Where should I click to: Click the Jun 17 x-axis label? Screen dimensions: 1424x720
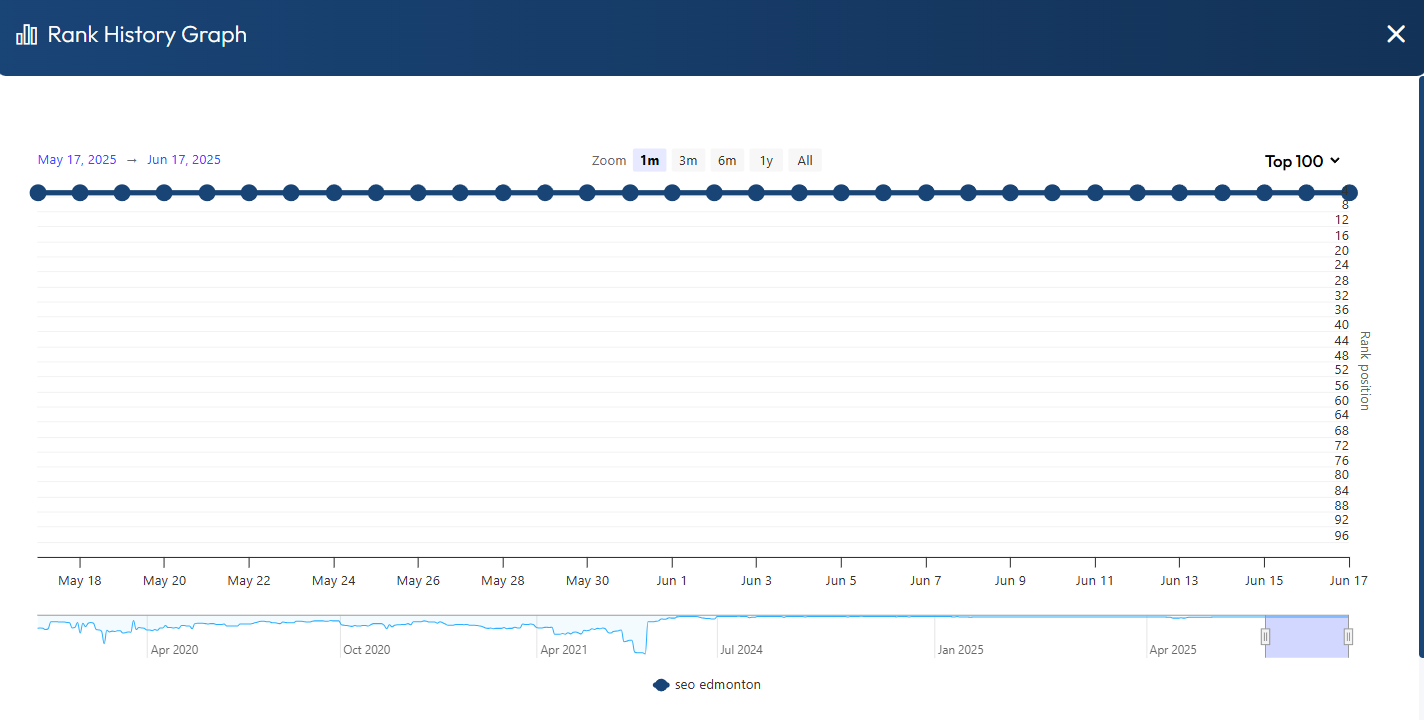1348,581
